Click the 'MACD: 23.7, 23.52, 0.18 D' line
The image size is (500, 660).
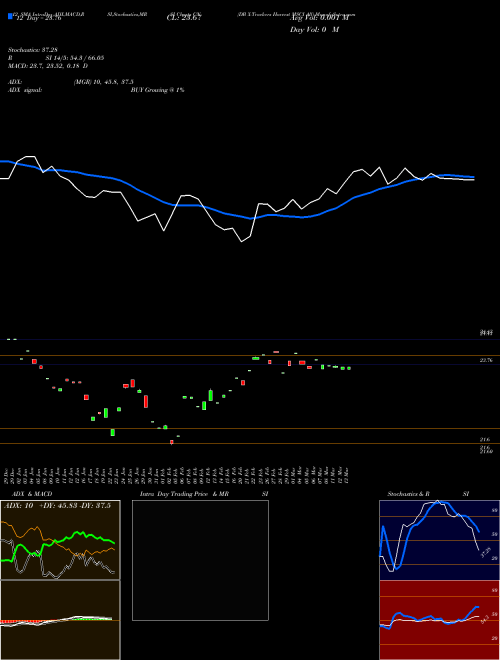(x=48, y=66)
